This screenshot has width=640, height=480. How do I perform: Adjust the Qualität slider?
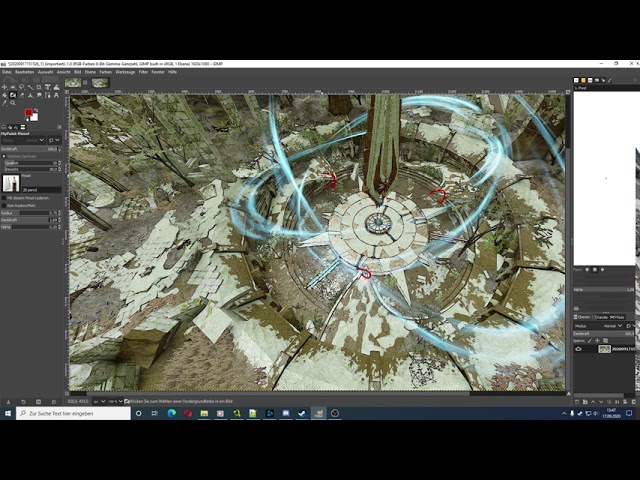pos(32,163)
